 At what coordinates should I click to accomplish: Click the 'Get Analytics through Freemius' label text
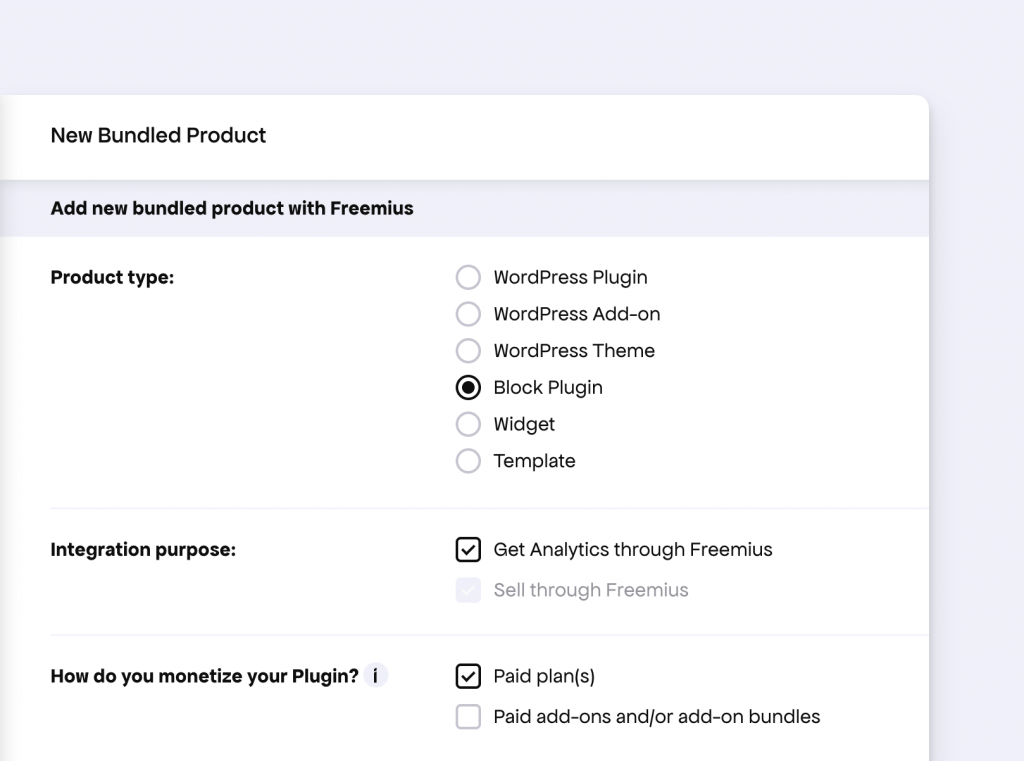tap(633, 550)
